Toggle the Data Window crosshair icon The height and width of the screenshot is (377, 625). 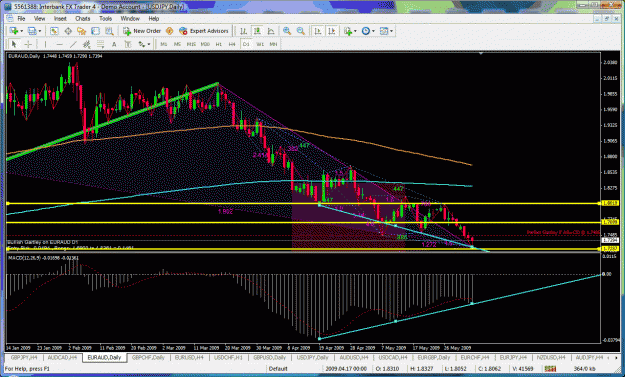tap(68, 31)
